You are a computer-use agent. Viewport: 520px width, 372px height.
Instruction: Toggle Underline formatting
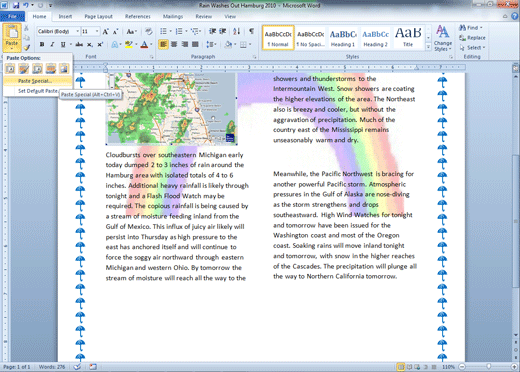[x=63, y=44]
